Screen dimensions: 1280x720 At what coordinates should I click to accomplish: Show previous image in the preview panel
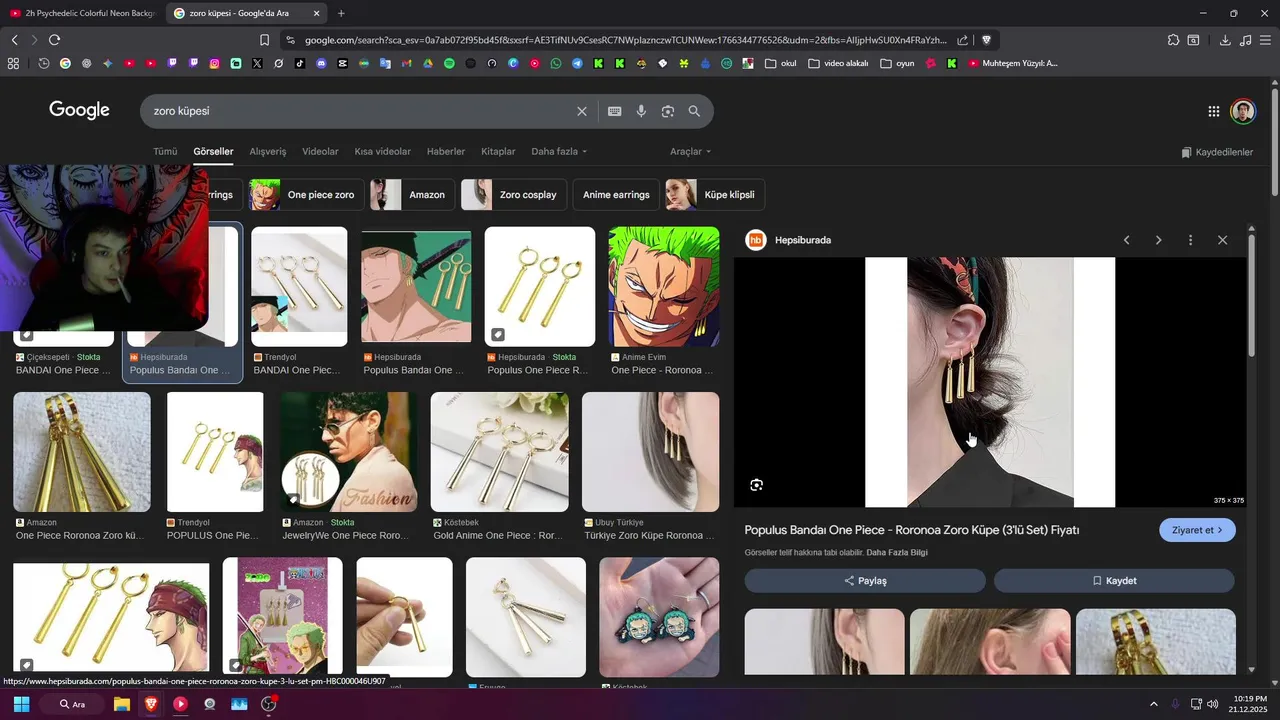[x=1126, y=240]
